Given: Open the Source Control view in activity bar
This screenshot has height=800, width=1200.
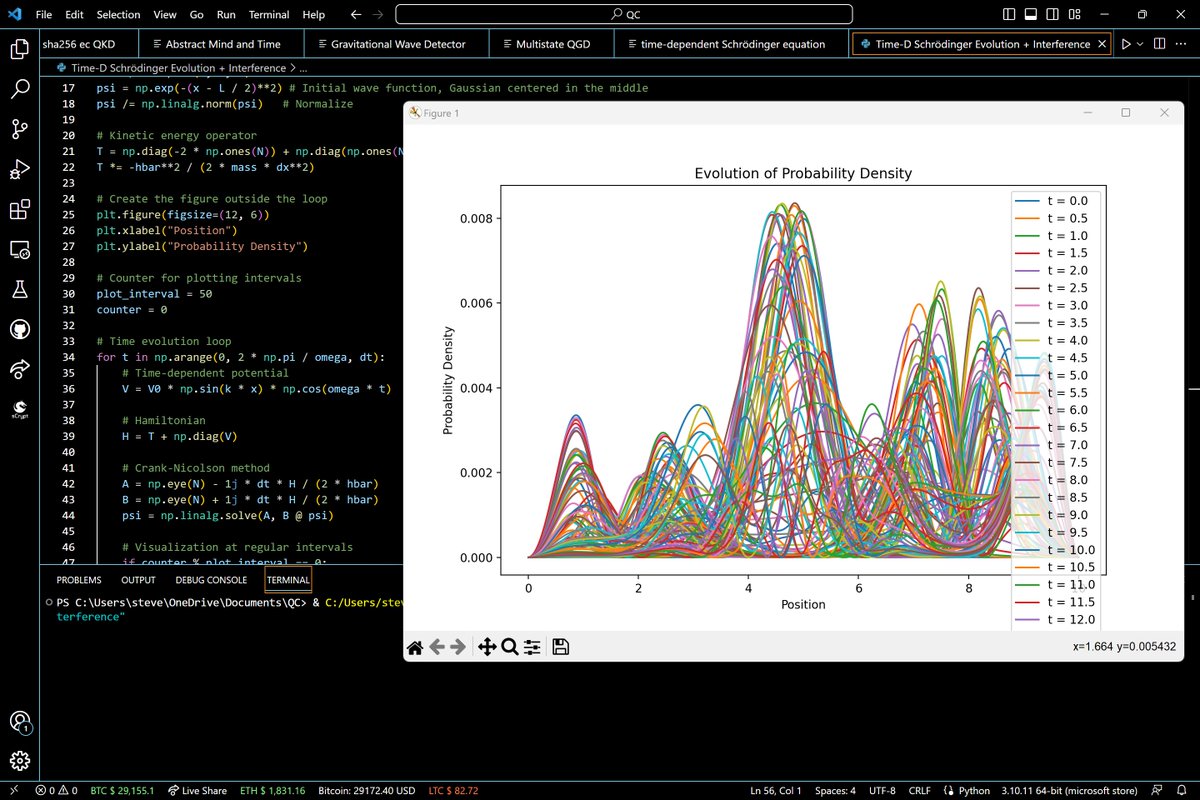Looking at the screenshot, I should 20,128.
